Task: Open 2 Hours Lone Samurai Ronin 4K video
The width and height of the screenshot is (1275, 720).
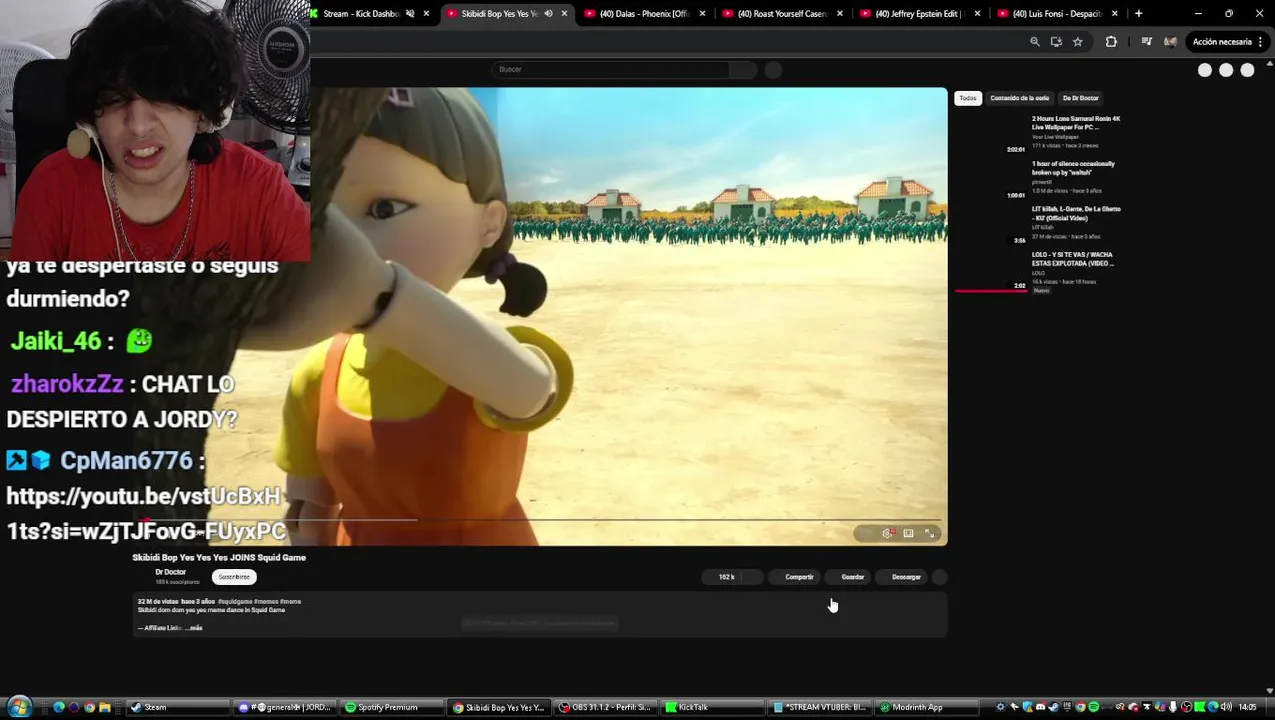Action: coord(1076,123)
